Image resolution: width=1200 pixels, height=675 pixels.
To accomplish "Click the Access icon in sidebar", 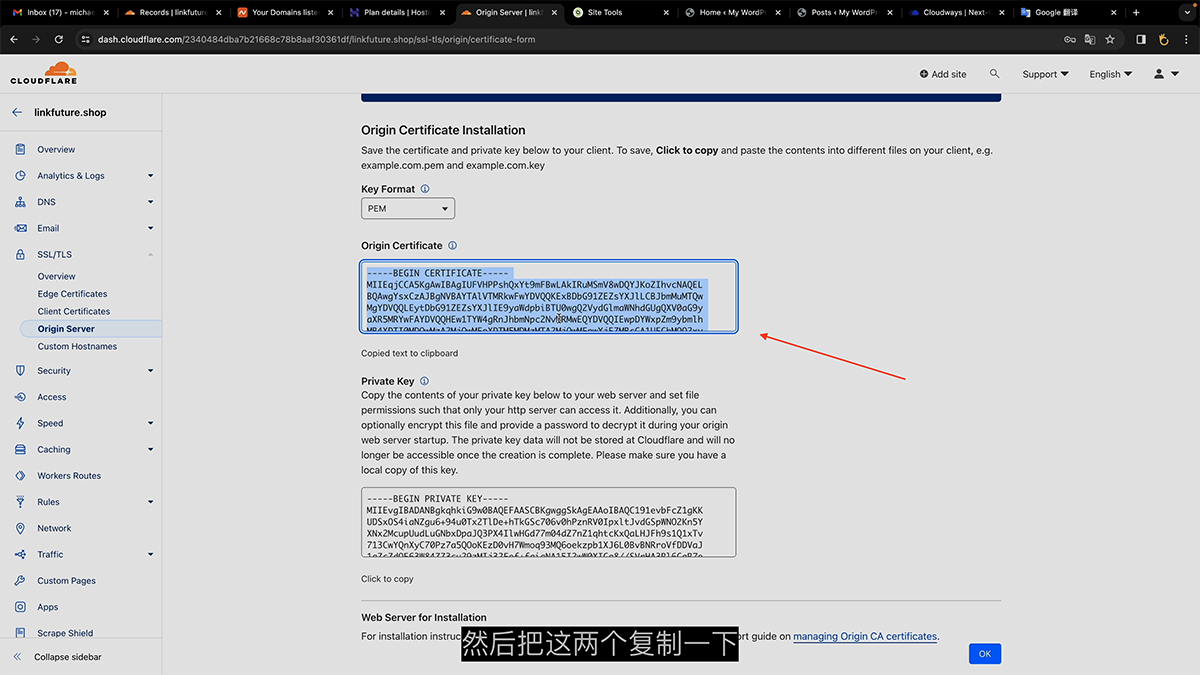I will pos(20,397).
